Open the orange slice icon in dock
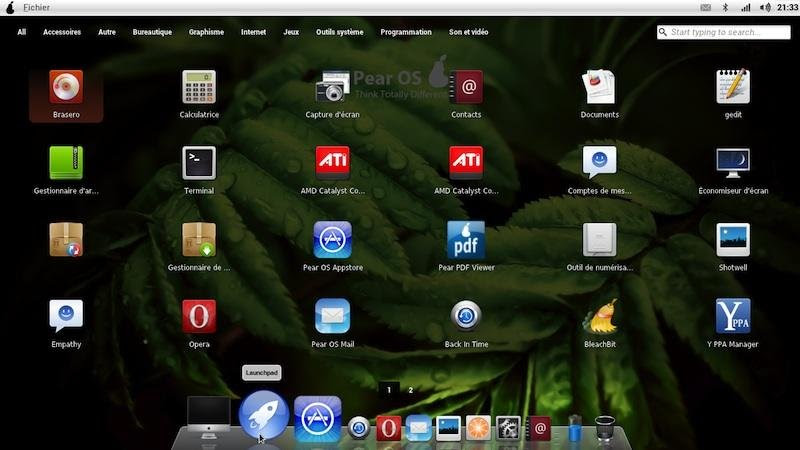 coord(478,428)
